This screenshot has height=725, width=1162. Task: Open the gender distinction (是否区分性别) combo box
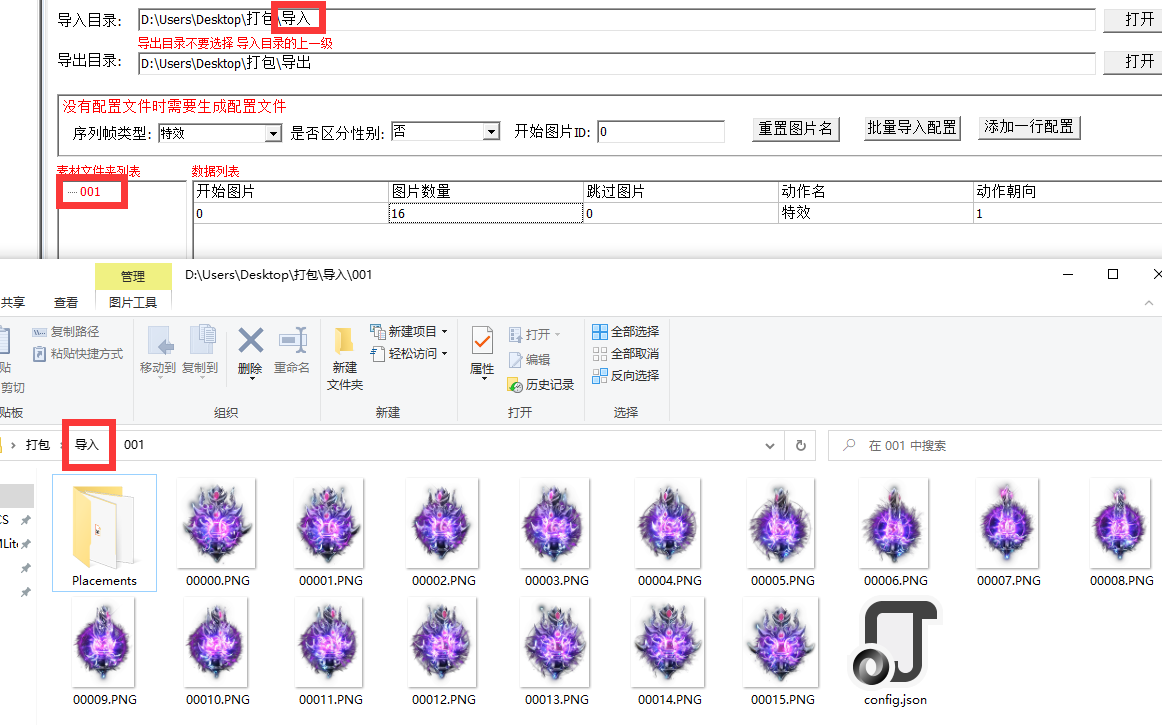pyautogui.click(x=491, y=132)
